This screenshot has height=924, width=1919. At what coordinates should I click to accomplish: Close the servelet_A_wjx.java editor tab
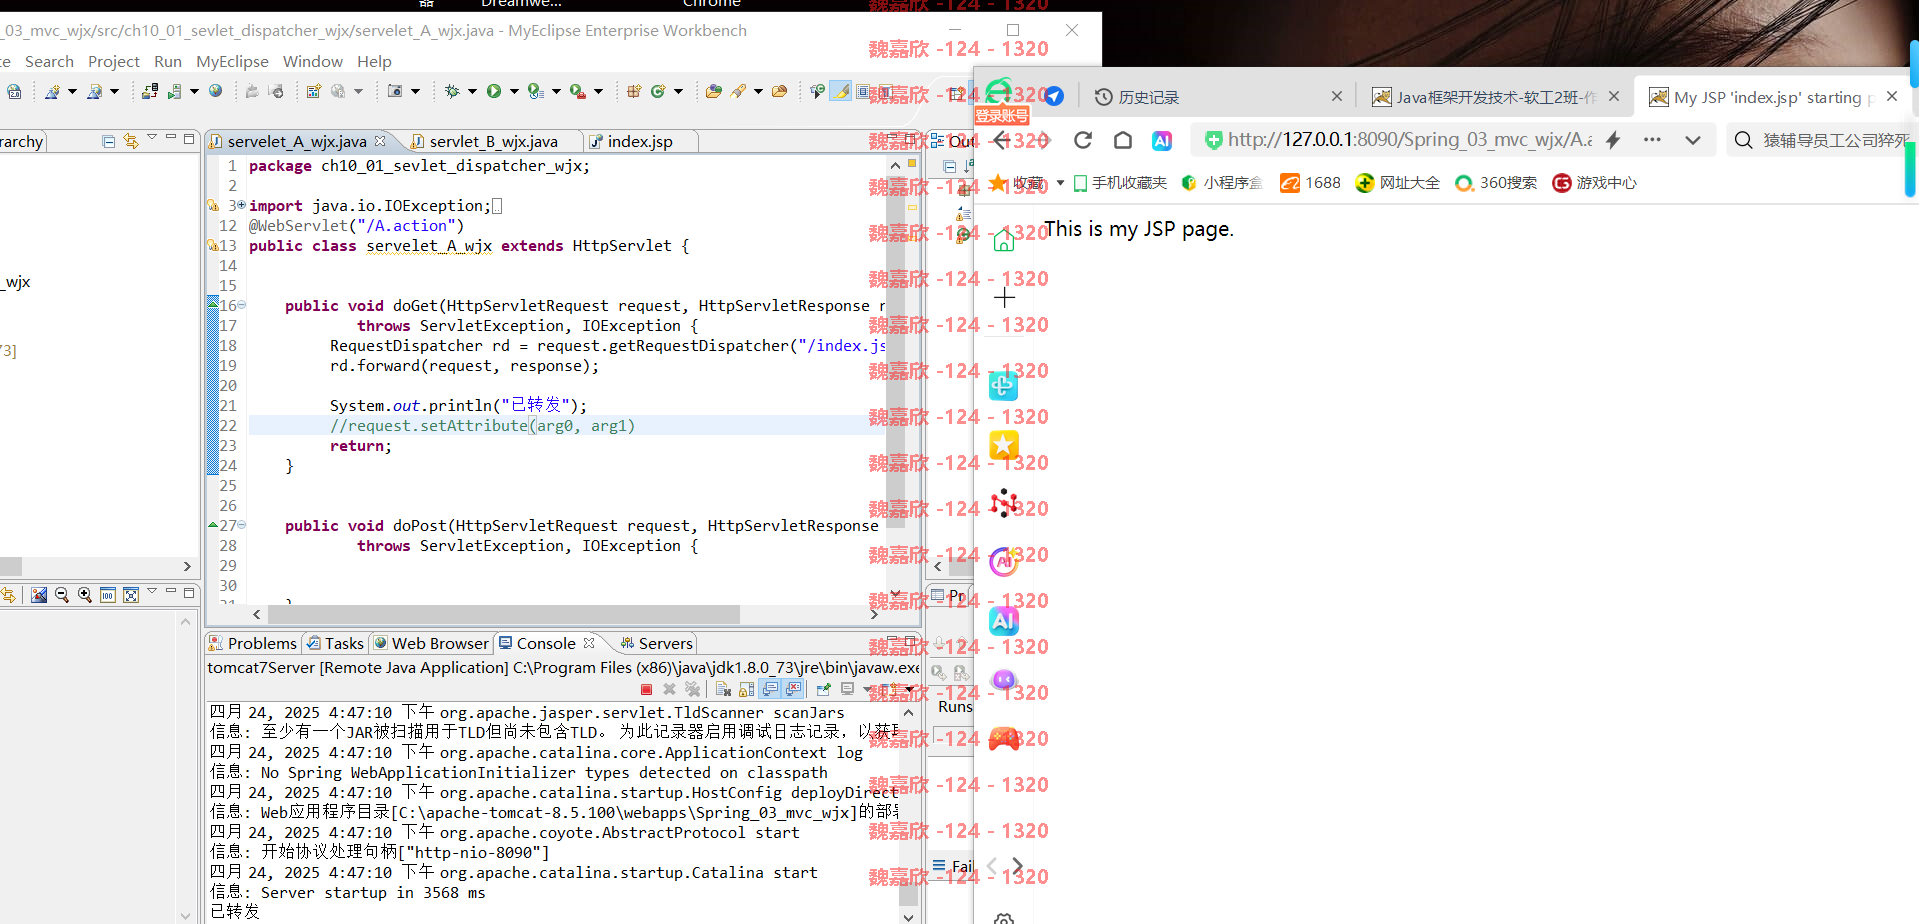[x=380, y=141]
